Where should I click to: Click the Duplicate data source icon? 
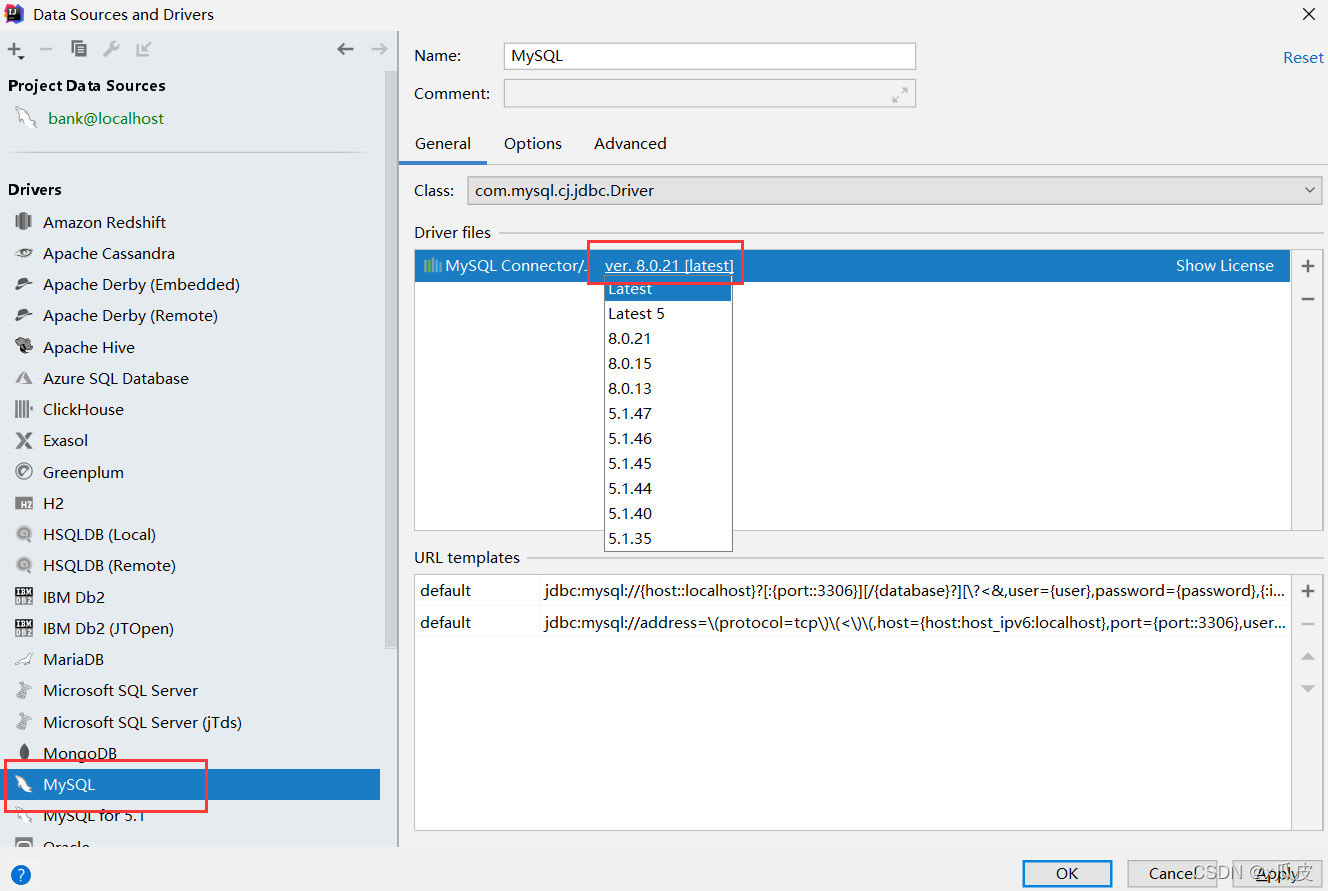79,48
